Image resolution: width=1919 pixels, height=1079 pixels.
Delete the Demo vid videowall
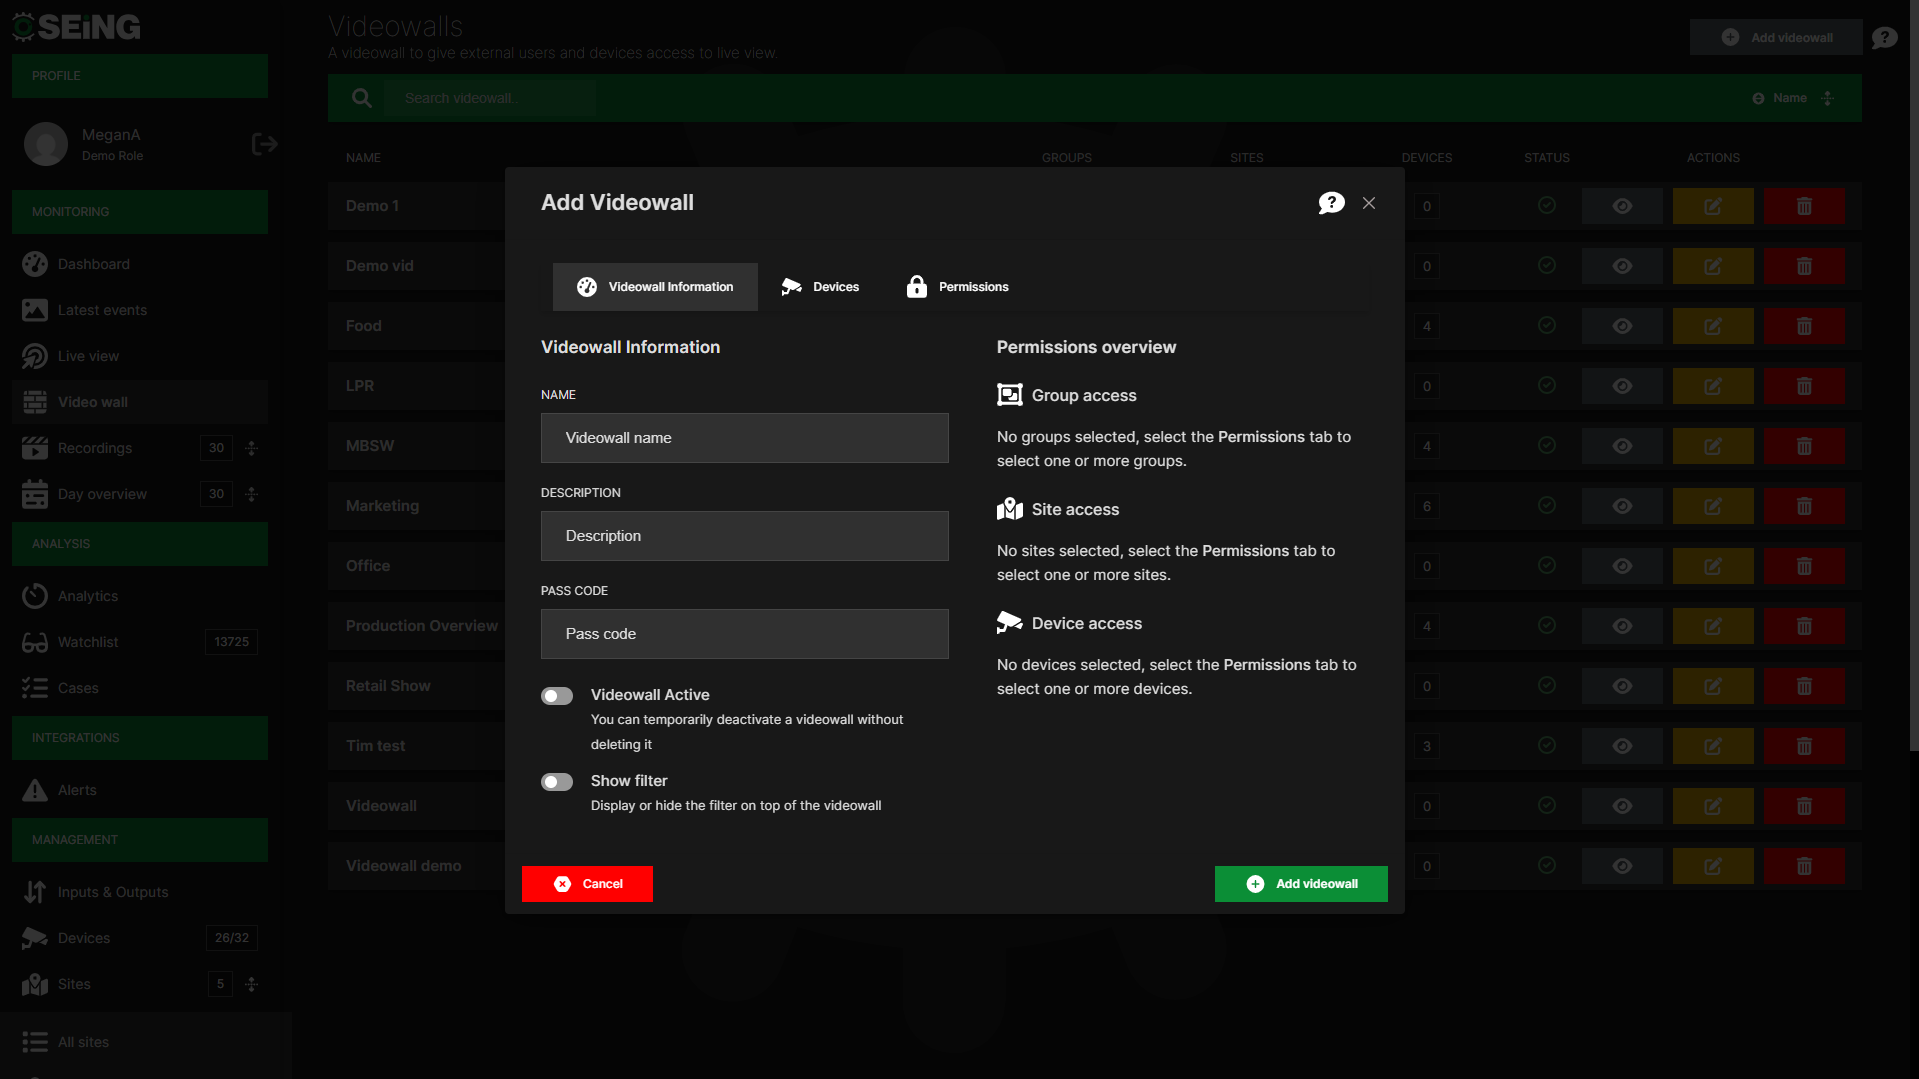pyautogui.click(x=1804, y=266)
